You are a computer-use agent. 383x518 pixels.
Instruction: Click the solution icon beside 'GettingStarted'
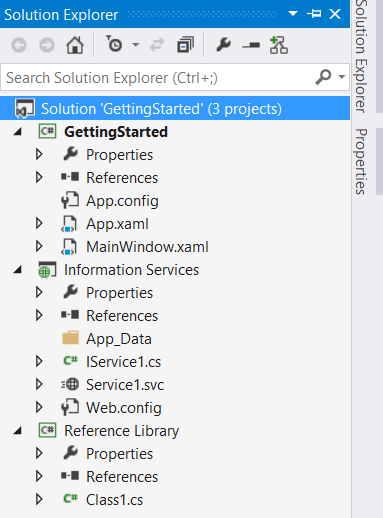pos(25,109)
